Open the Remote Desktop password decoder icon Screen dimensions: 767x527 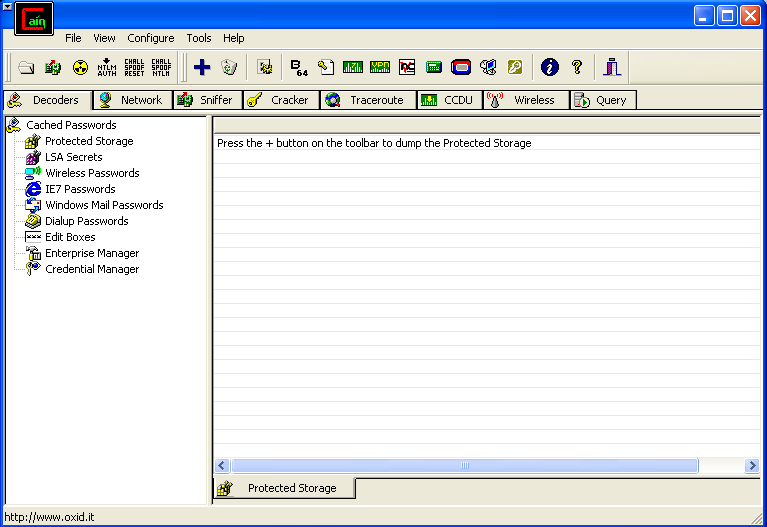point(488,67)
